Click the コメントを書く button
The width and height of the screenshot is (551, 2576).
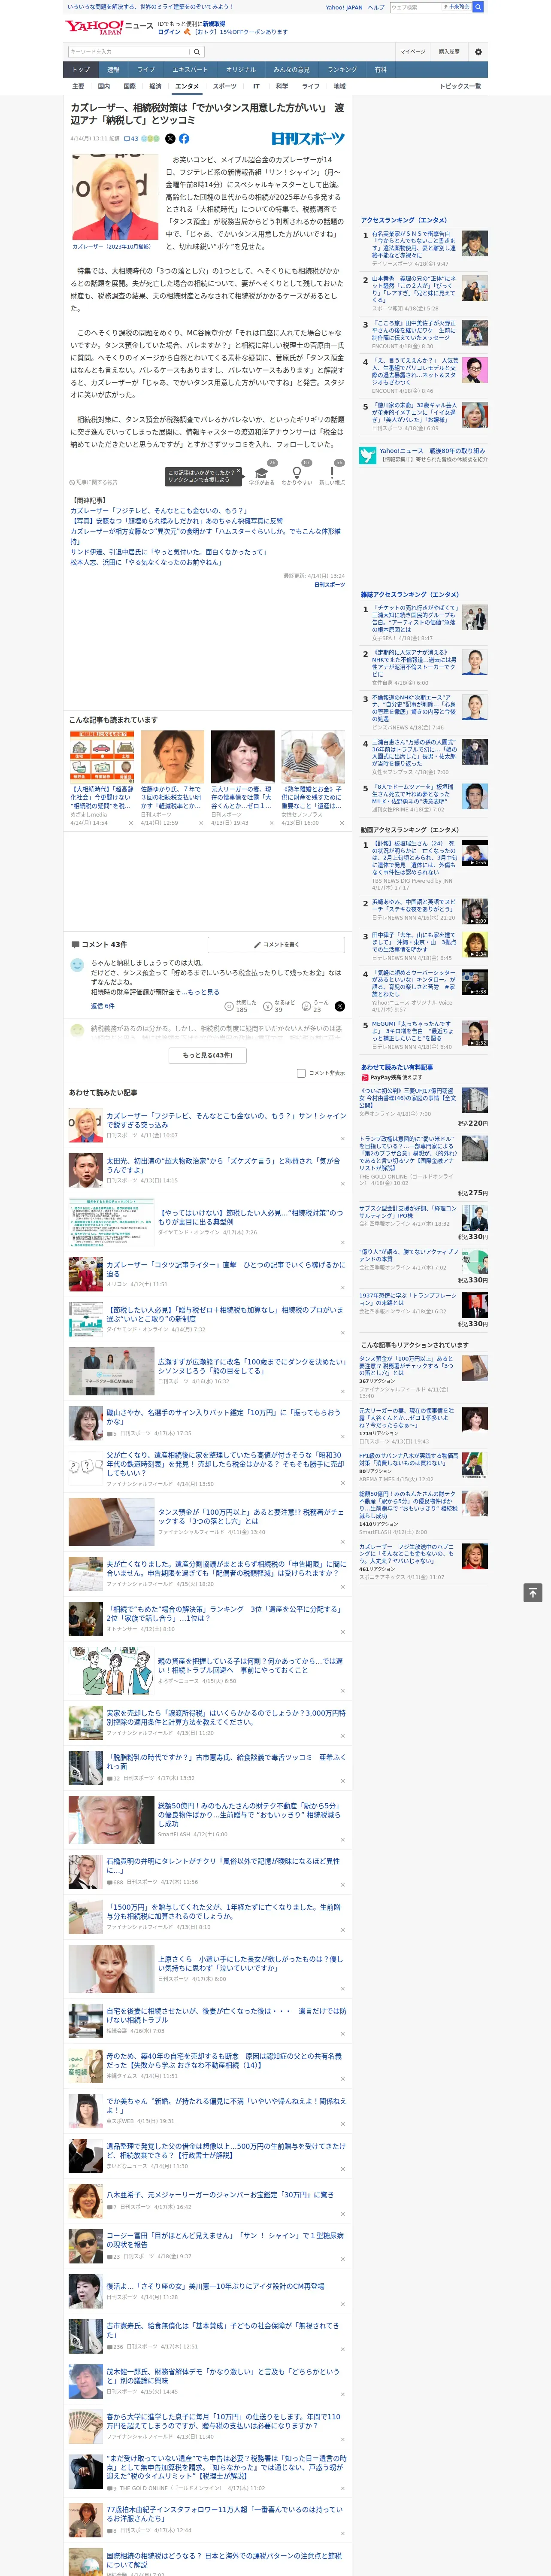(276, 944)
